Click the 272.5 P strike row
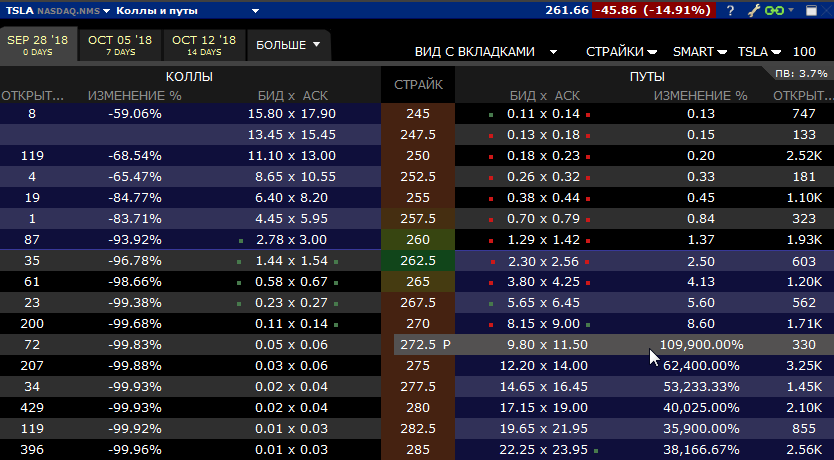Image resolution: width=834 pixels, height=460 pixels. point(425,344)
